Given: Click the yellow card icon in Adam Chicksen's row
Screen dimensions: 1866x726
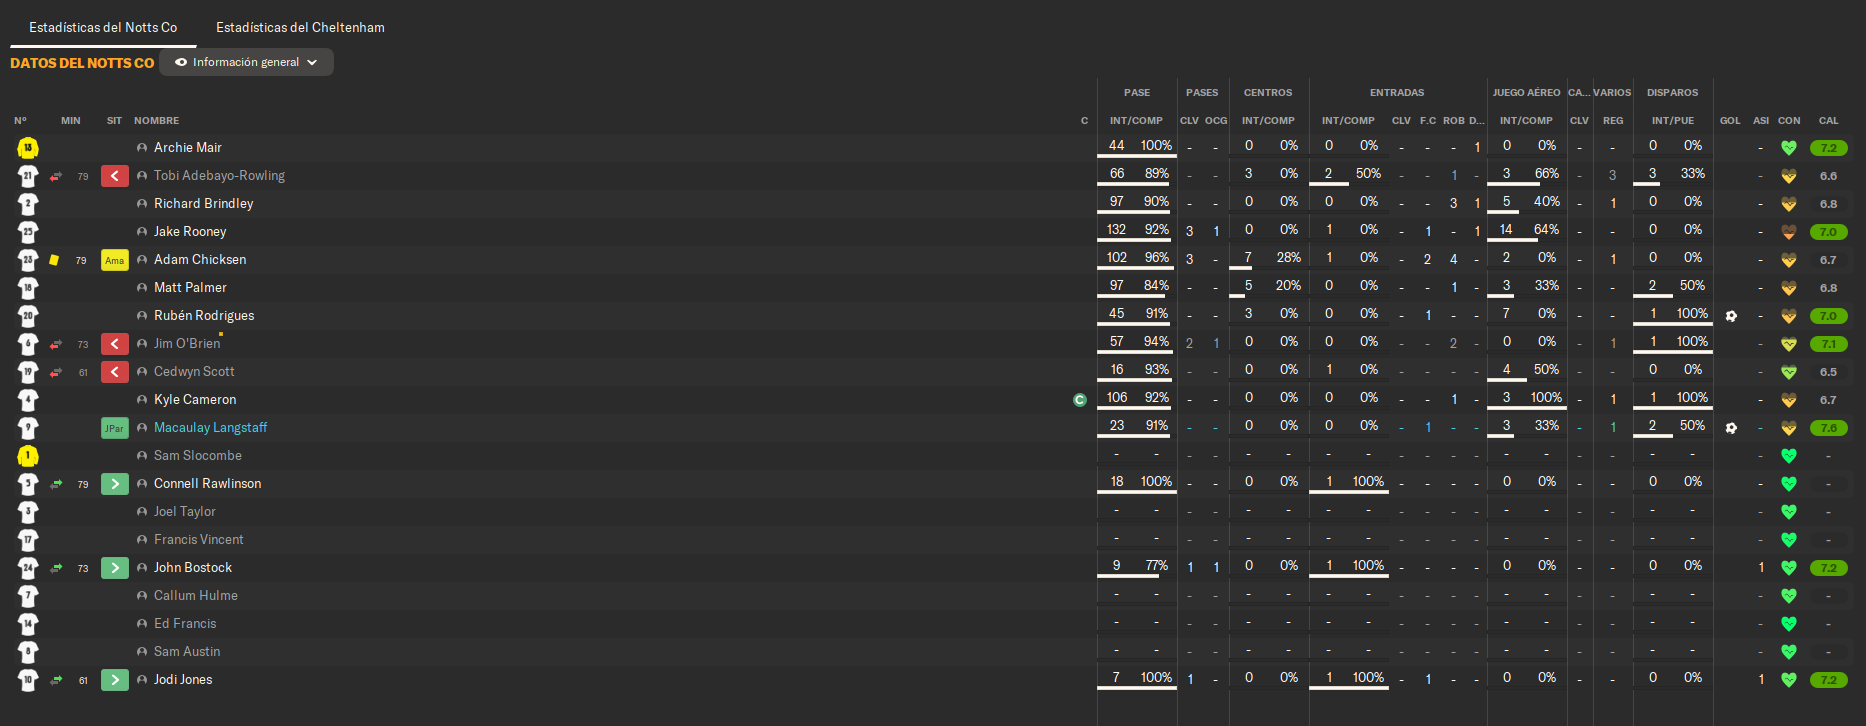Looking at the screenshot, I should 54,260.
